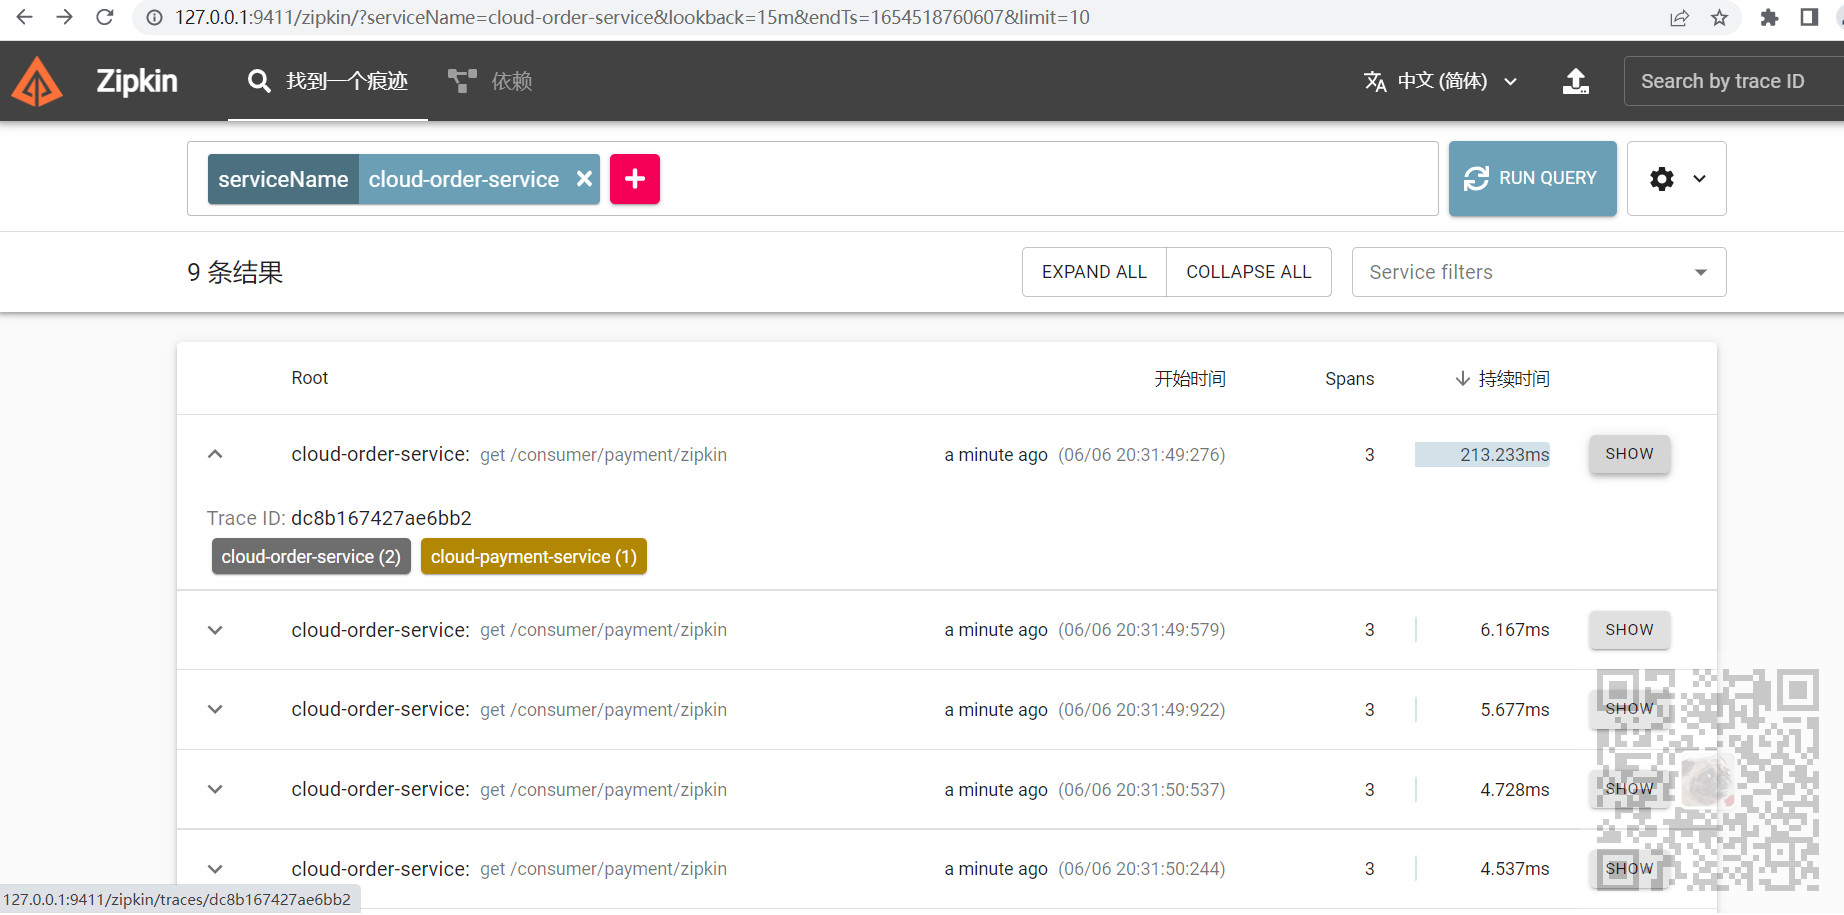Click the Spans column header
The image size is (1844, 915).
(x=1350, y=379)
